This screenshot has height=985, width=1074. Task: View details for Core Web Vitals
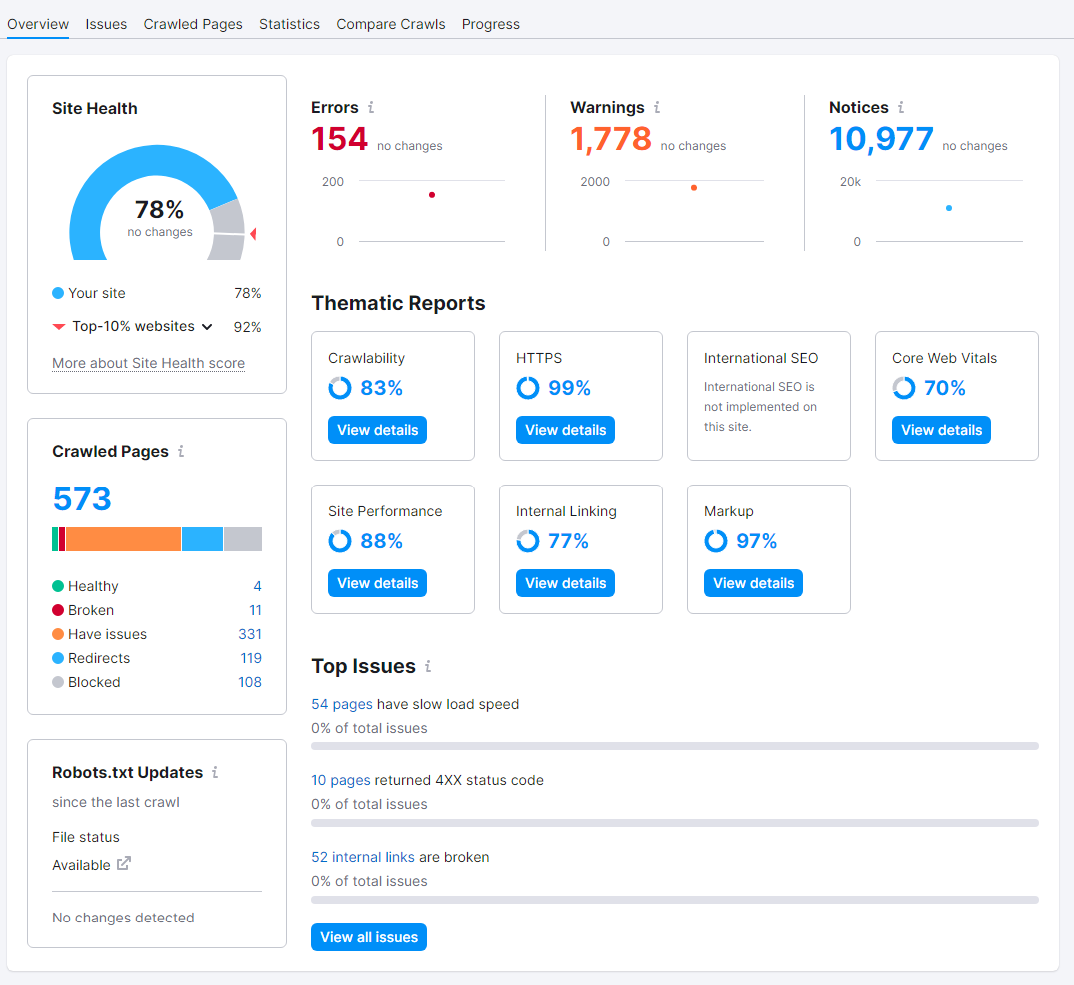tap(941, 430)
